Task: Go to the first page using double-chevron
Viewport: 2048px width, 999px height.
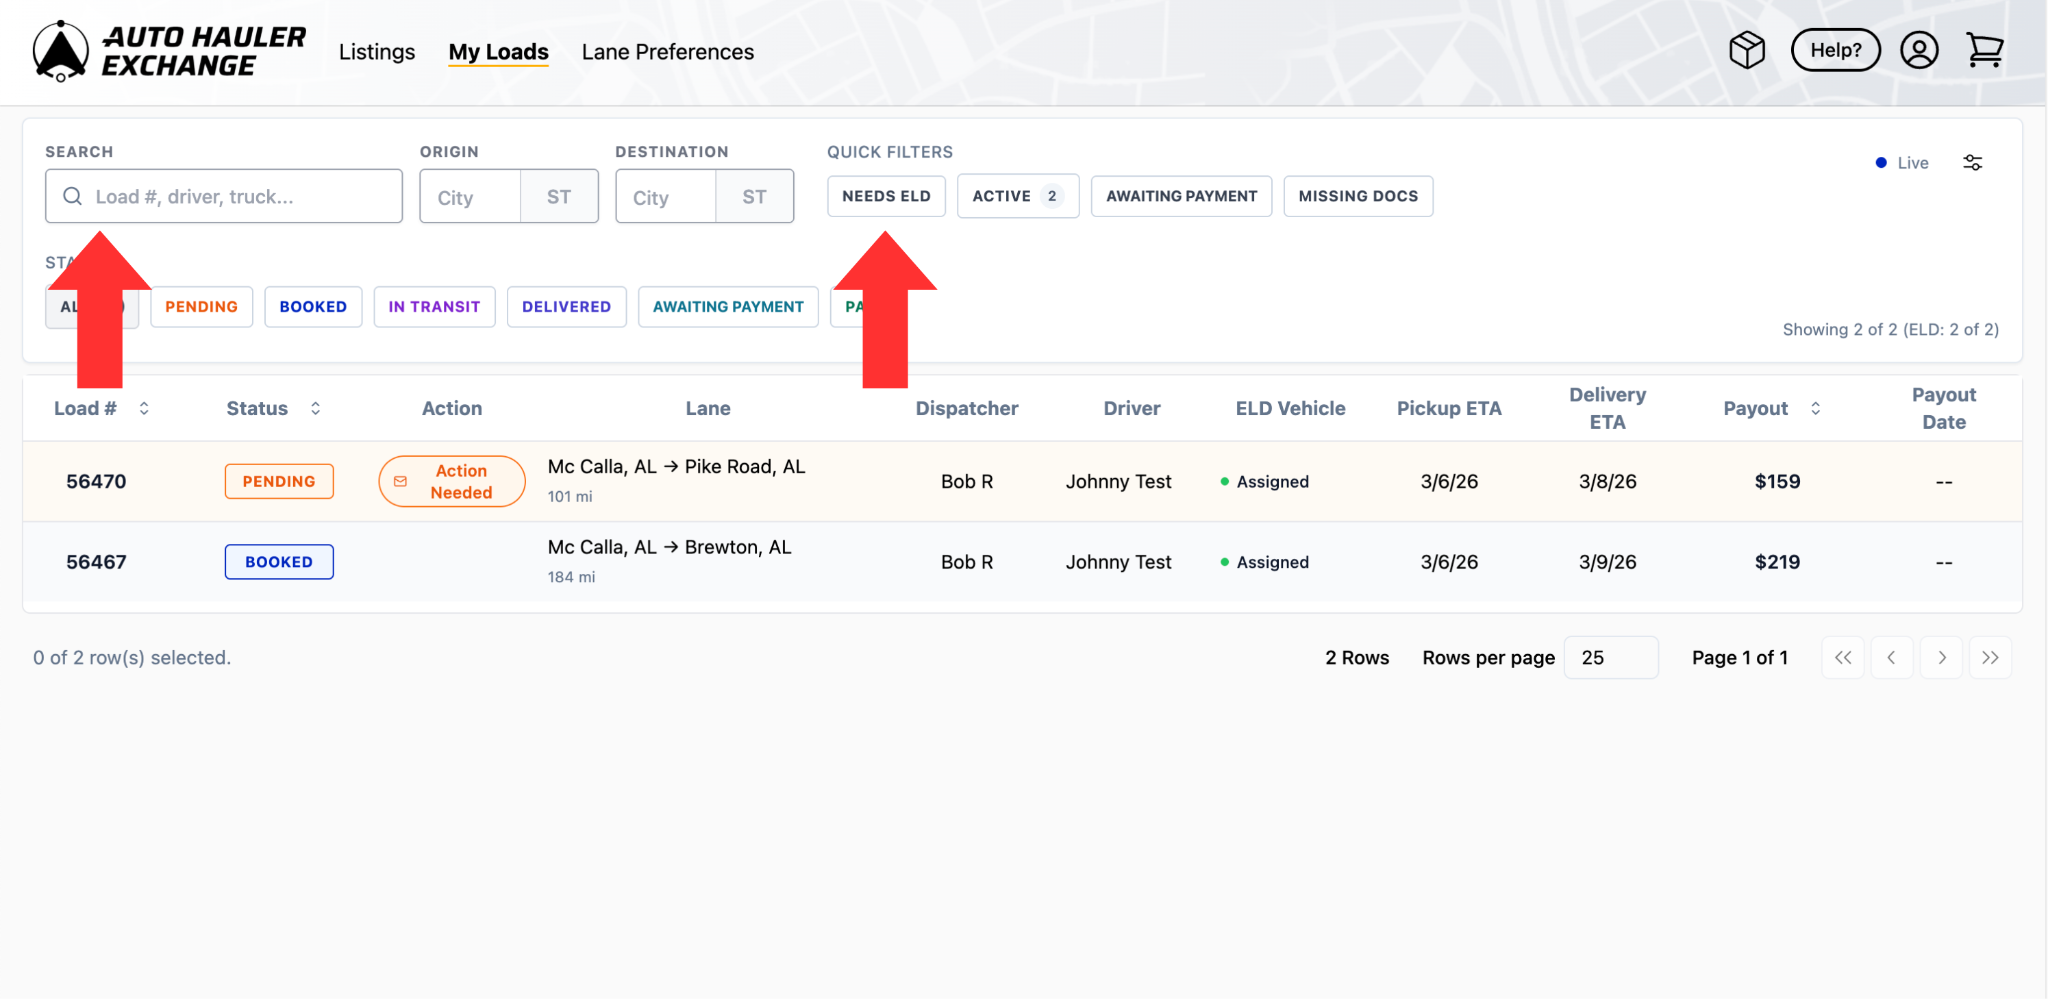Action: (1842, 658)
